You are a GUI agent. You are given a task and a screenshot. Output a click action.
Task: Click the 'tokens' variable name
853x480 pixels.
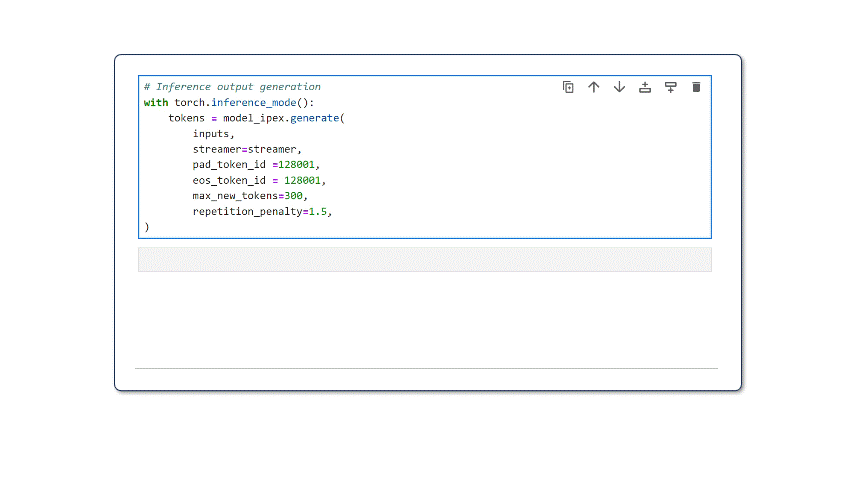(186, 118)
